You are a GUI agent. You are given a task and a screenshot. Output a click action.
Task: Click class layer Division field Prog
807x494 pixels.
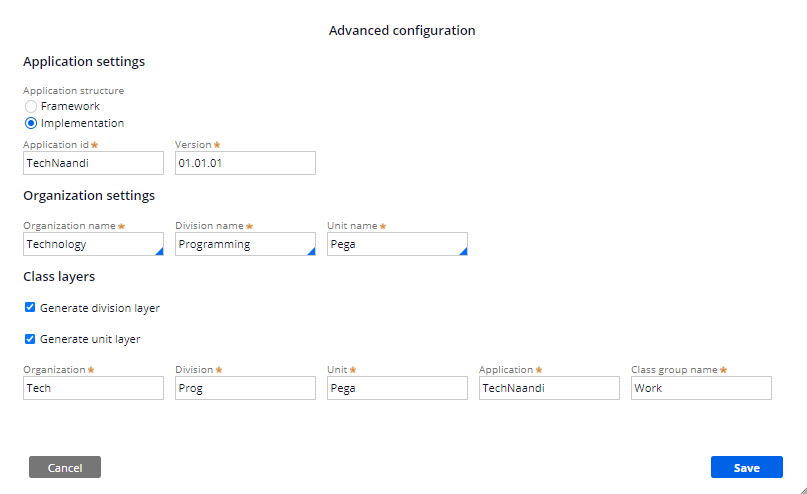[245, 388]
